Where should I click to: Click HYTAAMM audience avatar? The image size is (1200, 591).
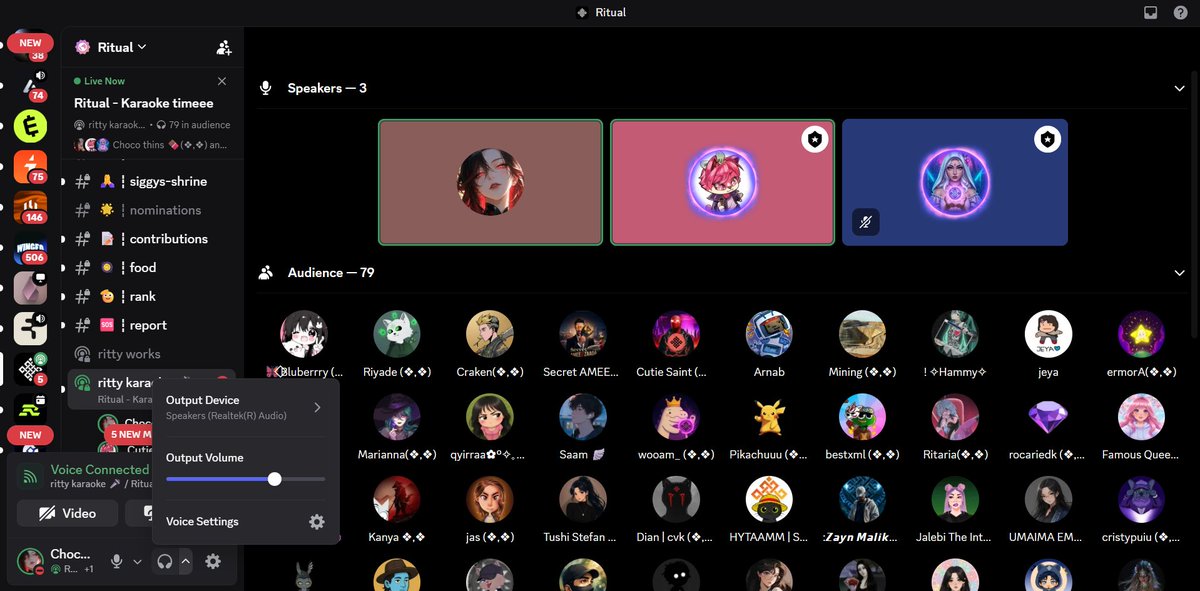tap(769, 499)
